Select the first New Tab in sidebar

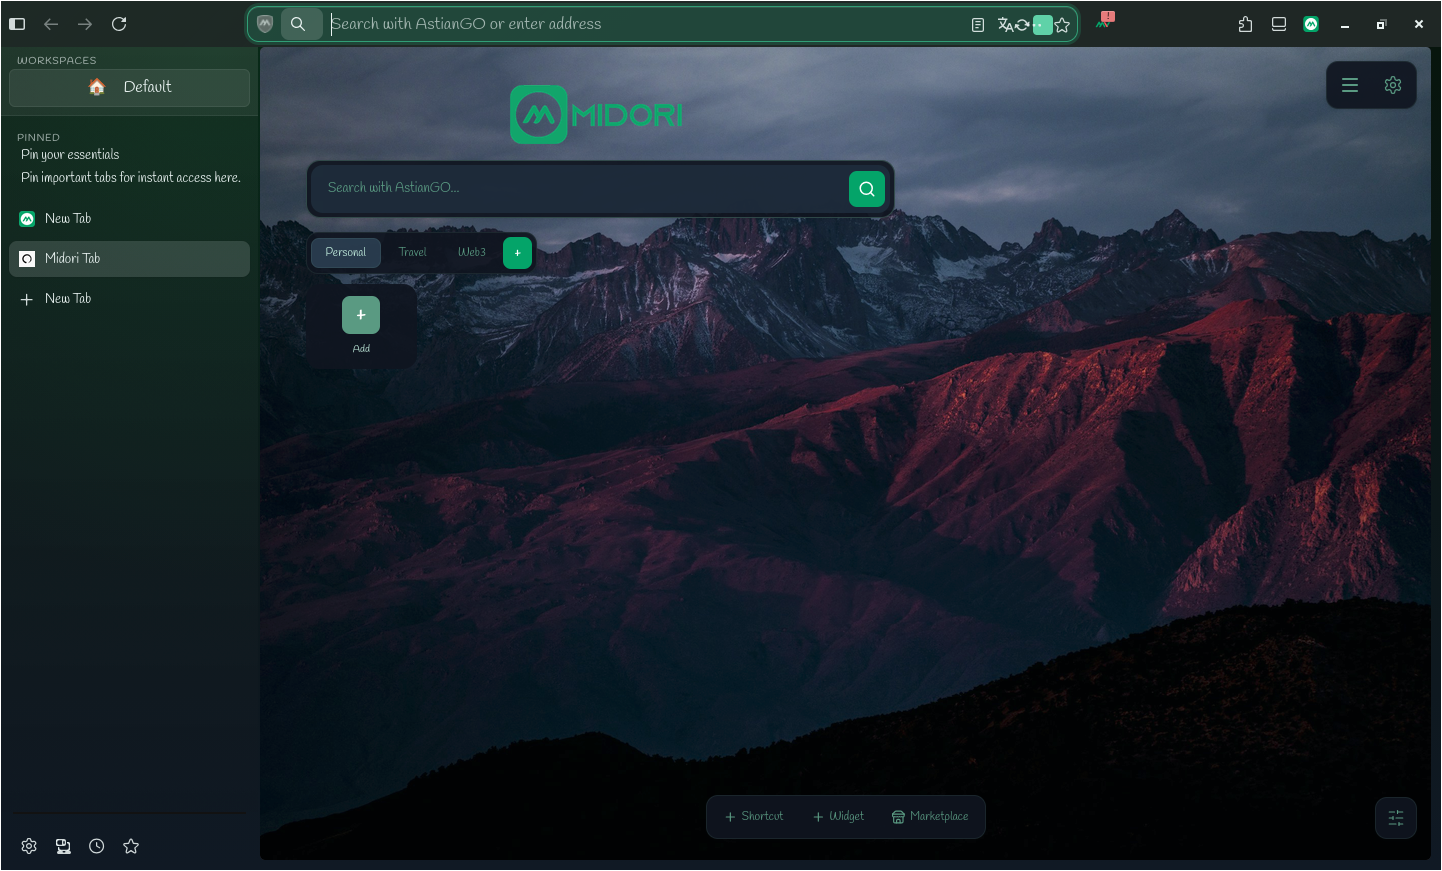tap(129, 218)
